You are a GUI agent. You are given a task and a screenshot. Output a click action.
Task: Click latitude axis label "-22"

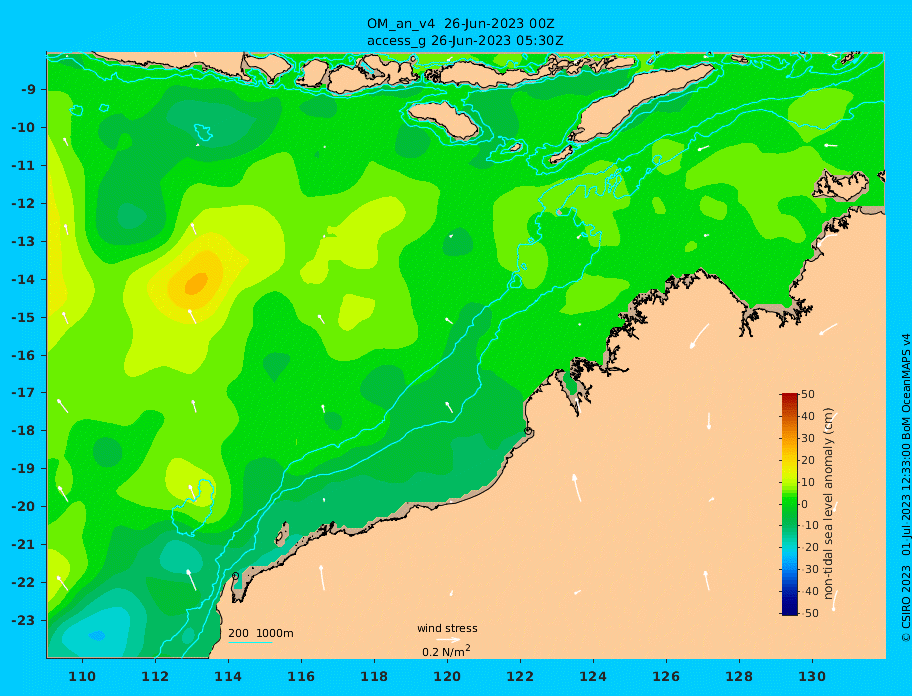coord(23,583)
